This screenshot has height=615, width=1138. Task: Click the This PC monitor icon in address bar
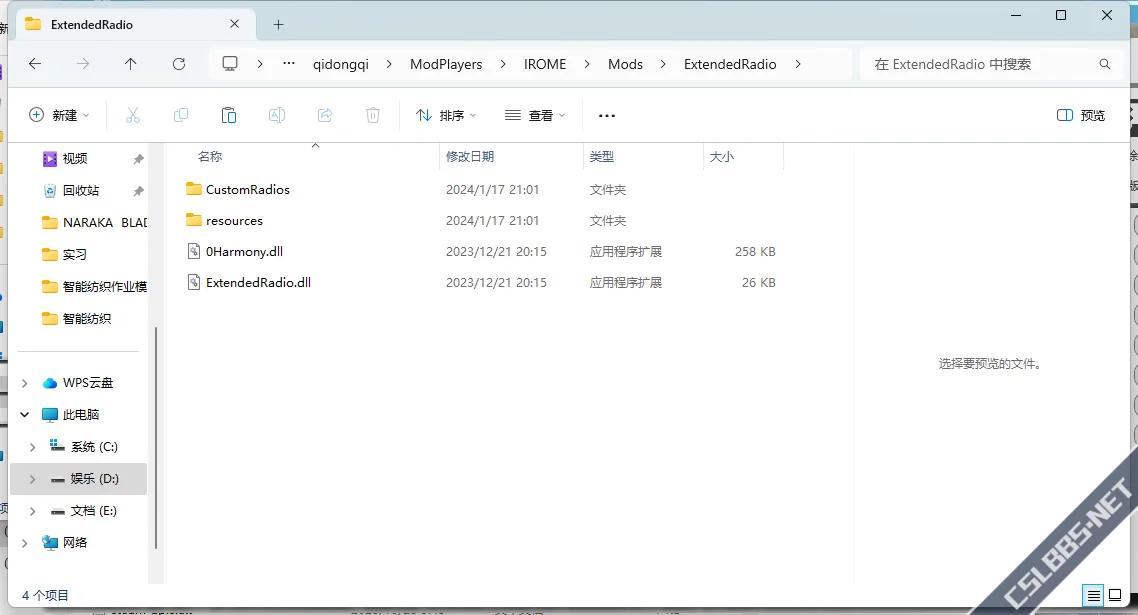coord(230,64)
